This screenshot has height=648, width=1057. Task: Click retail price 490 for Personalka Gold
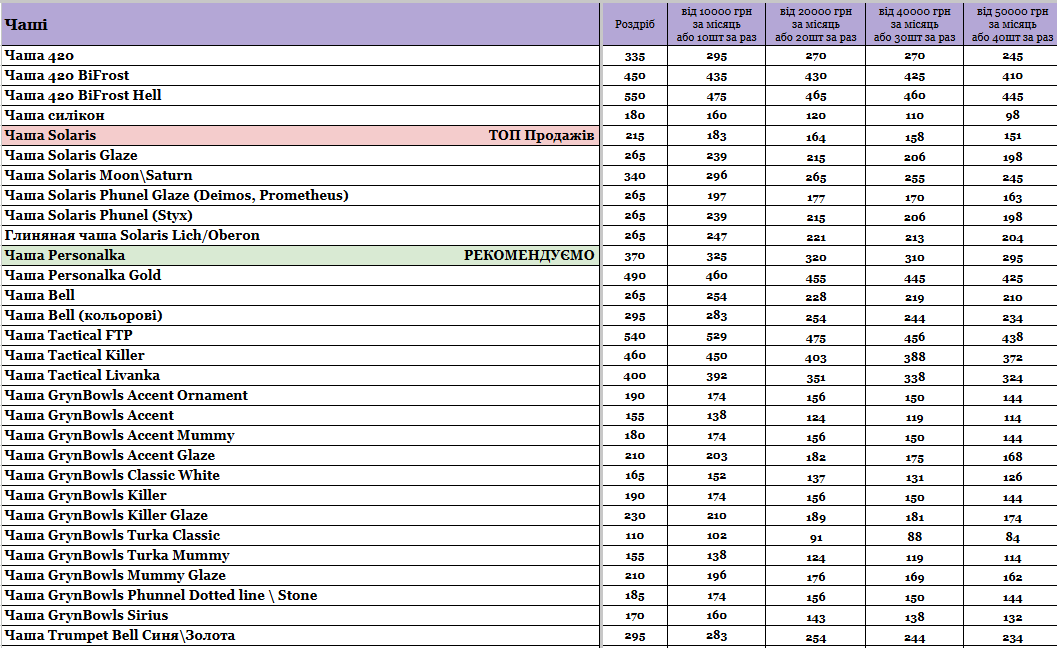[635, 276]
